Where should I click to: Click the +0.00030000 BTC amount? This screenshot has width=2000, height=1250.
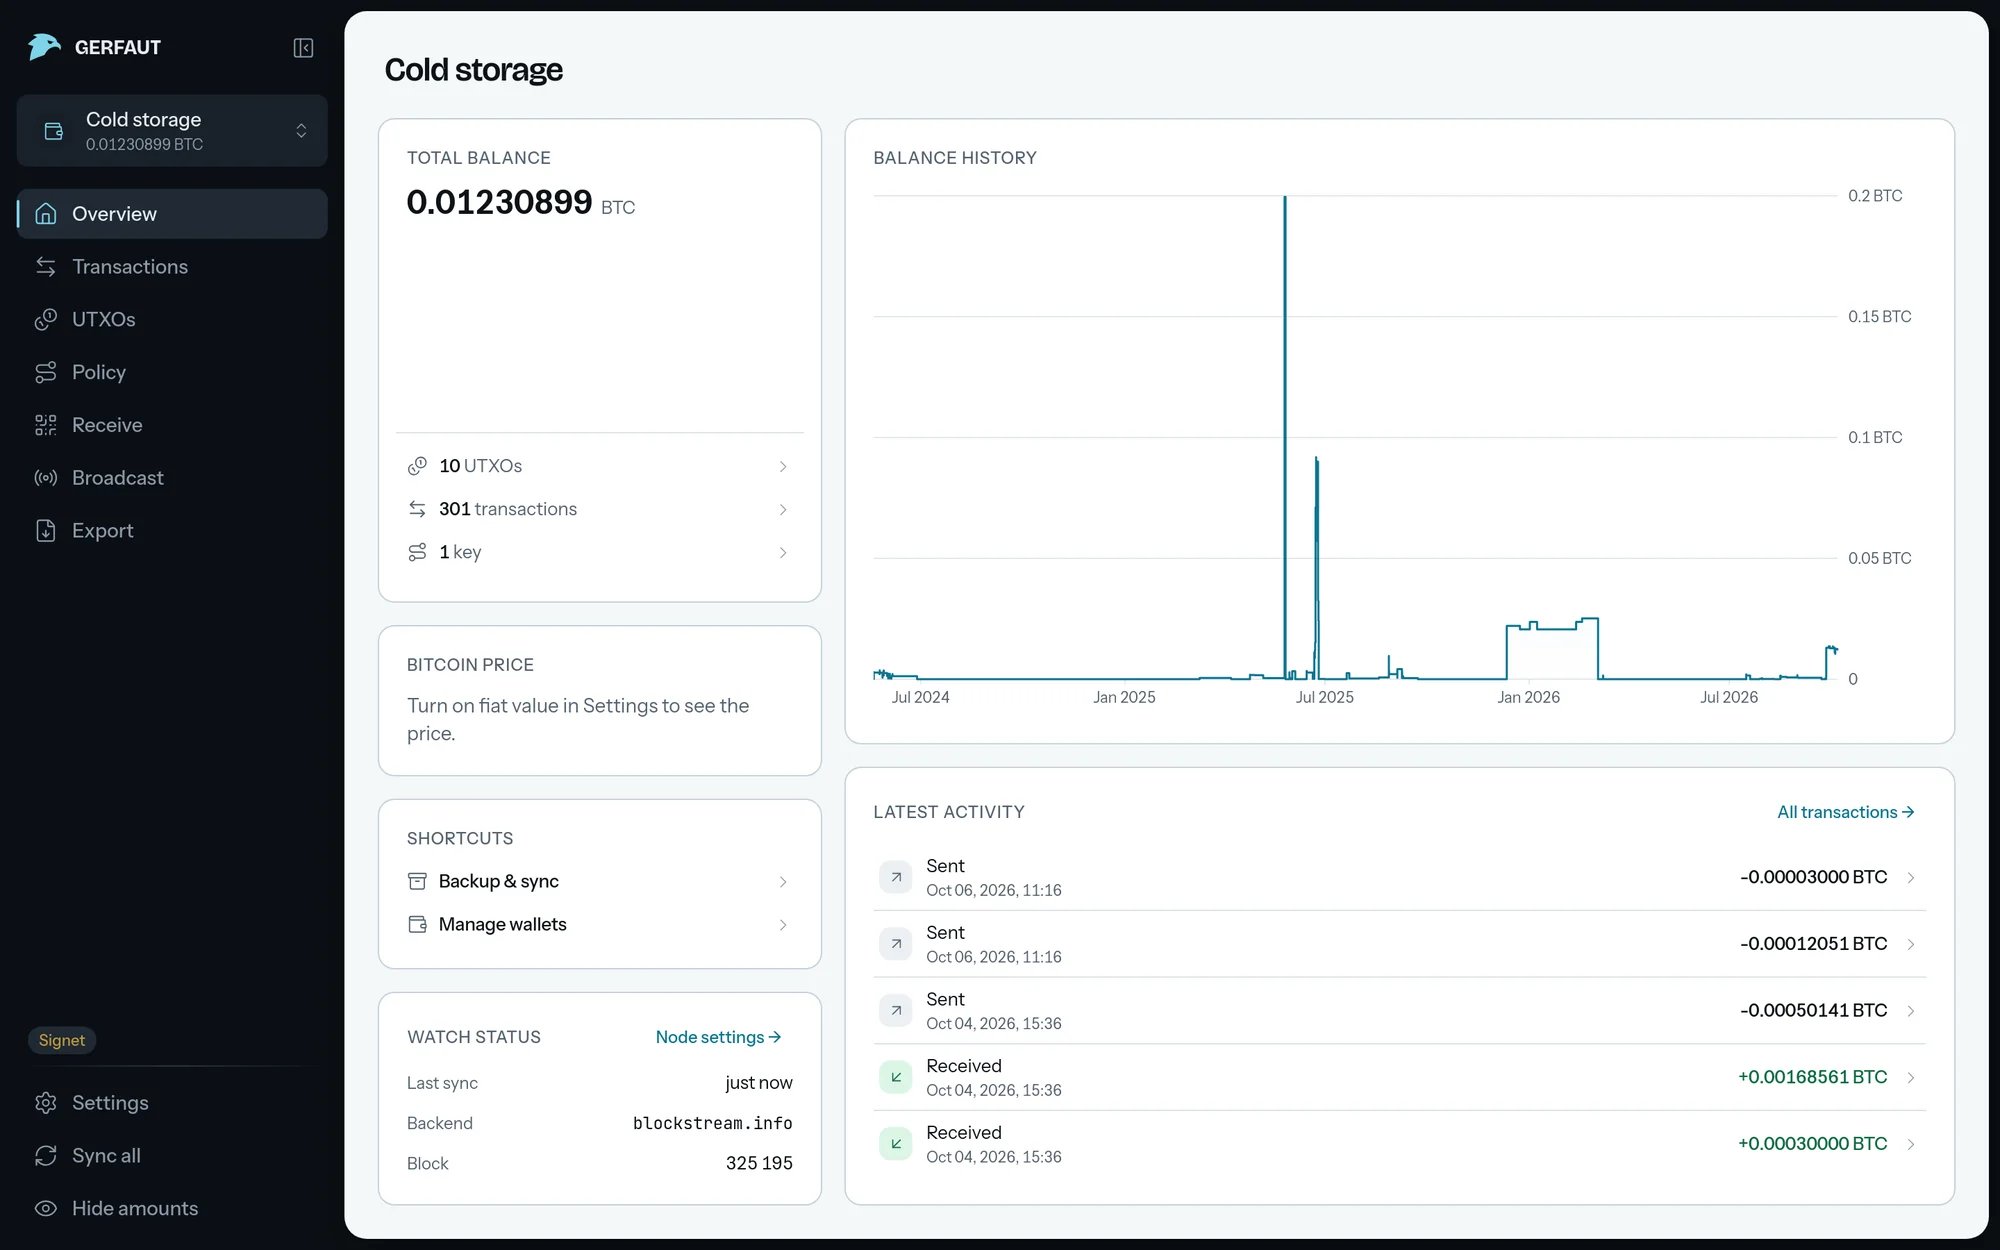click(1812, 1144)
